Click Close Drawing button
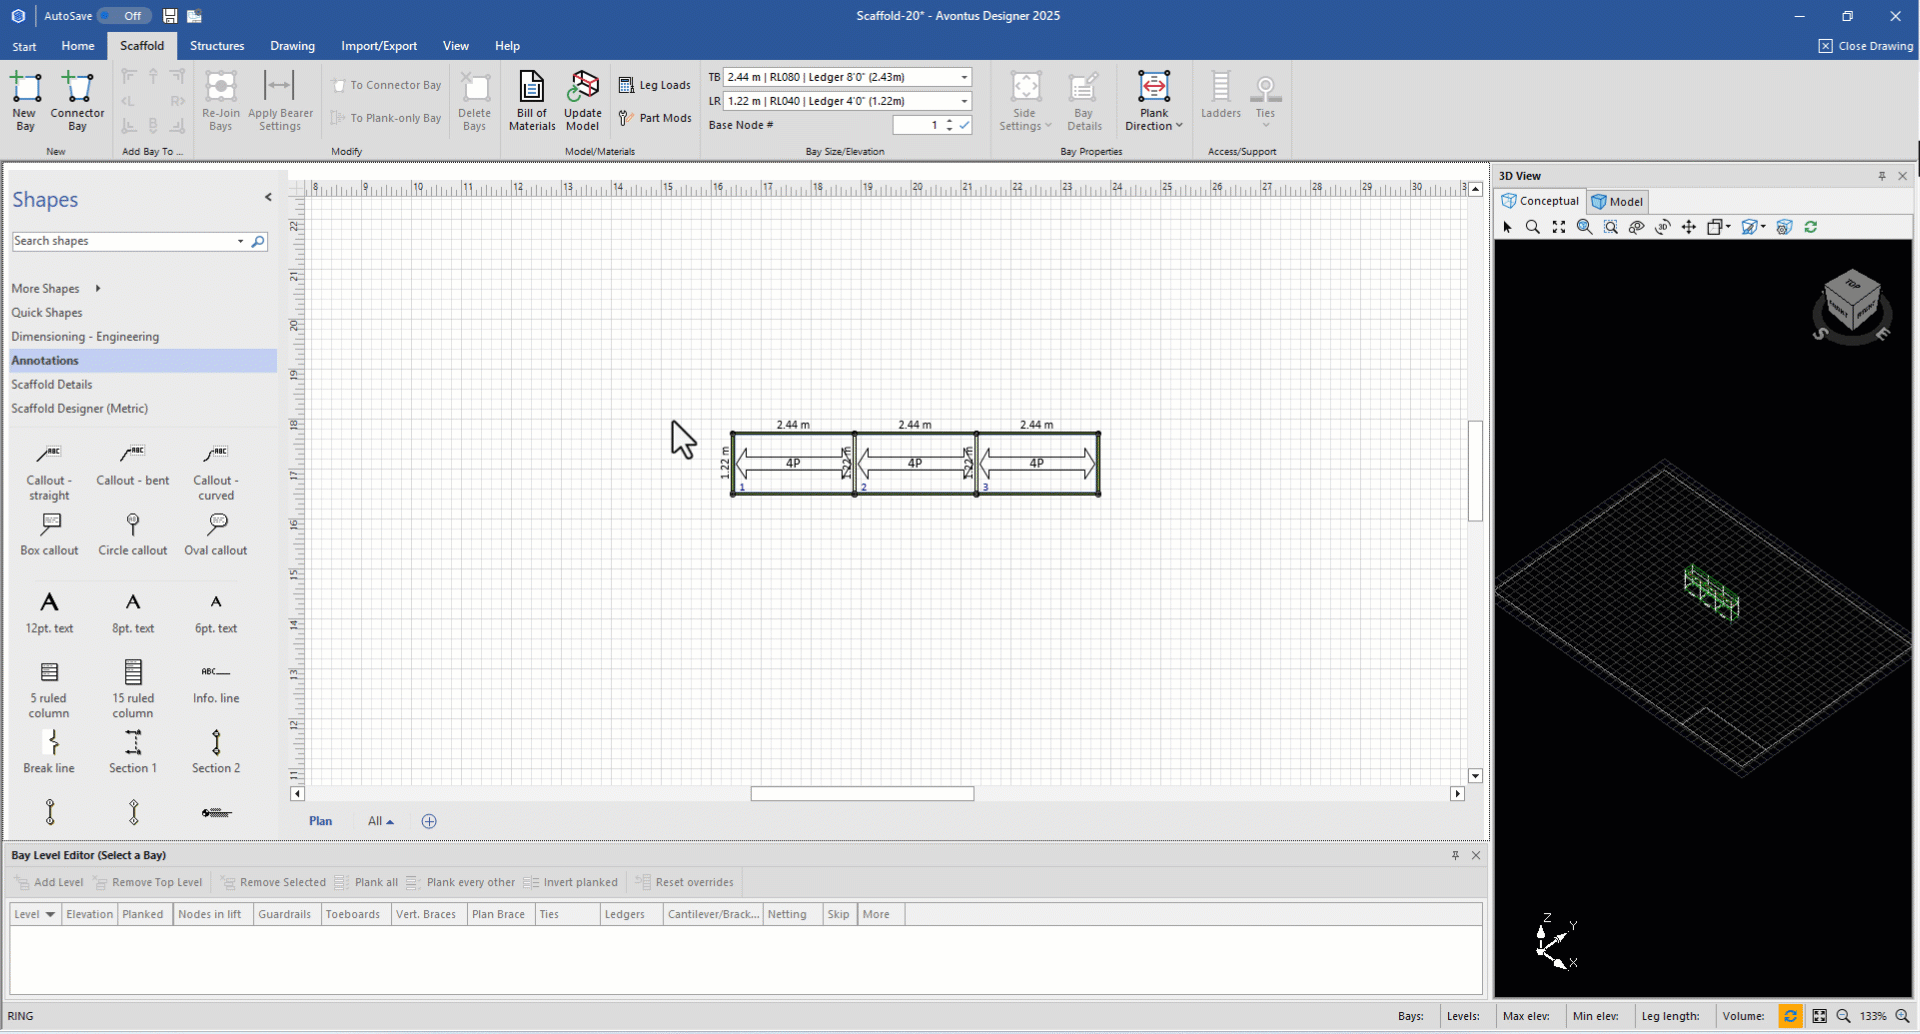Viewport: 1920px width, 1034px height. point(1865,46)
